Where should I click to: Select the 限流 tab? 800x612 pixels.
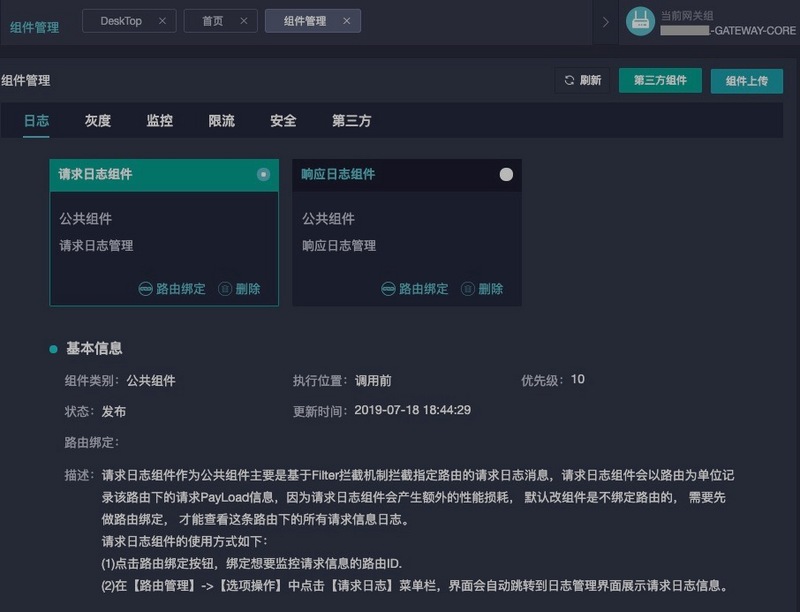click(222, 121)
